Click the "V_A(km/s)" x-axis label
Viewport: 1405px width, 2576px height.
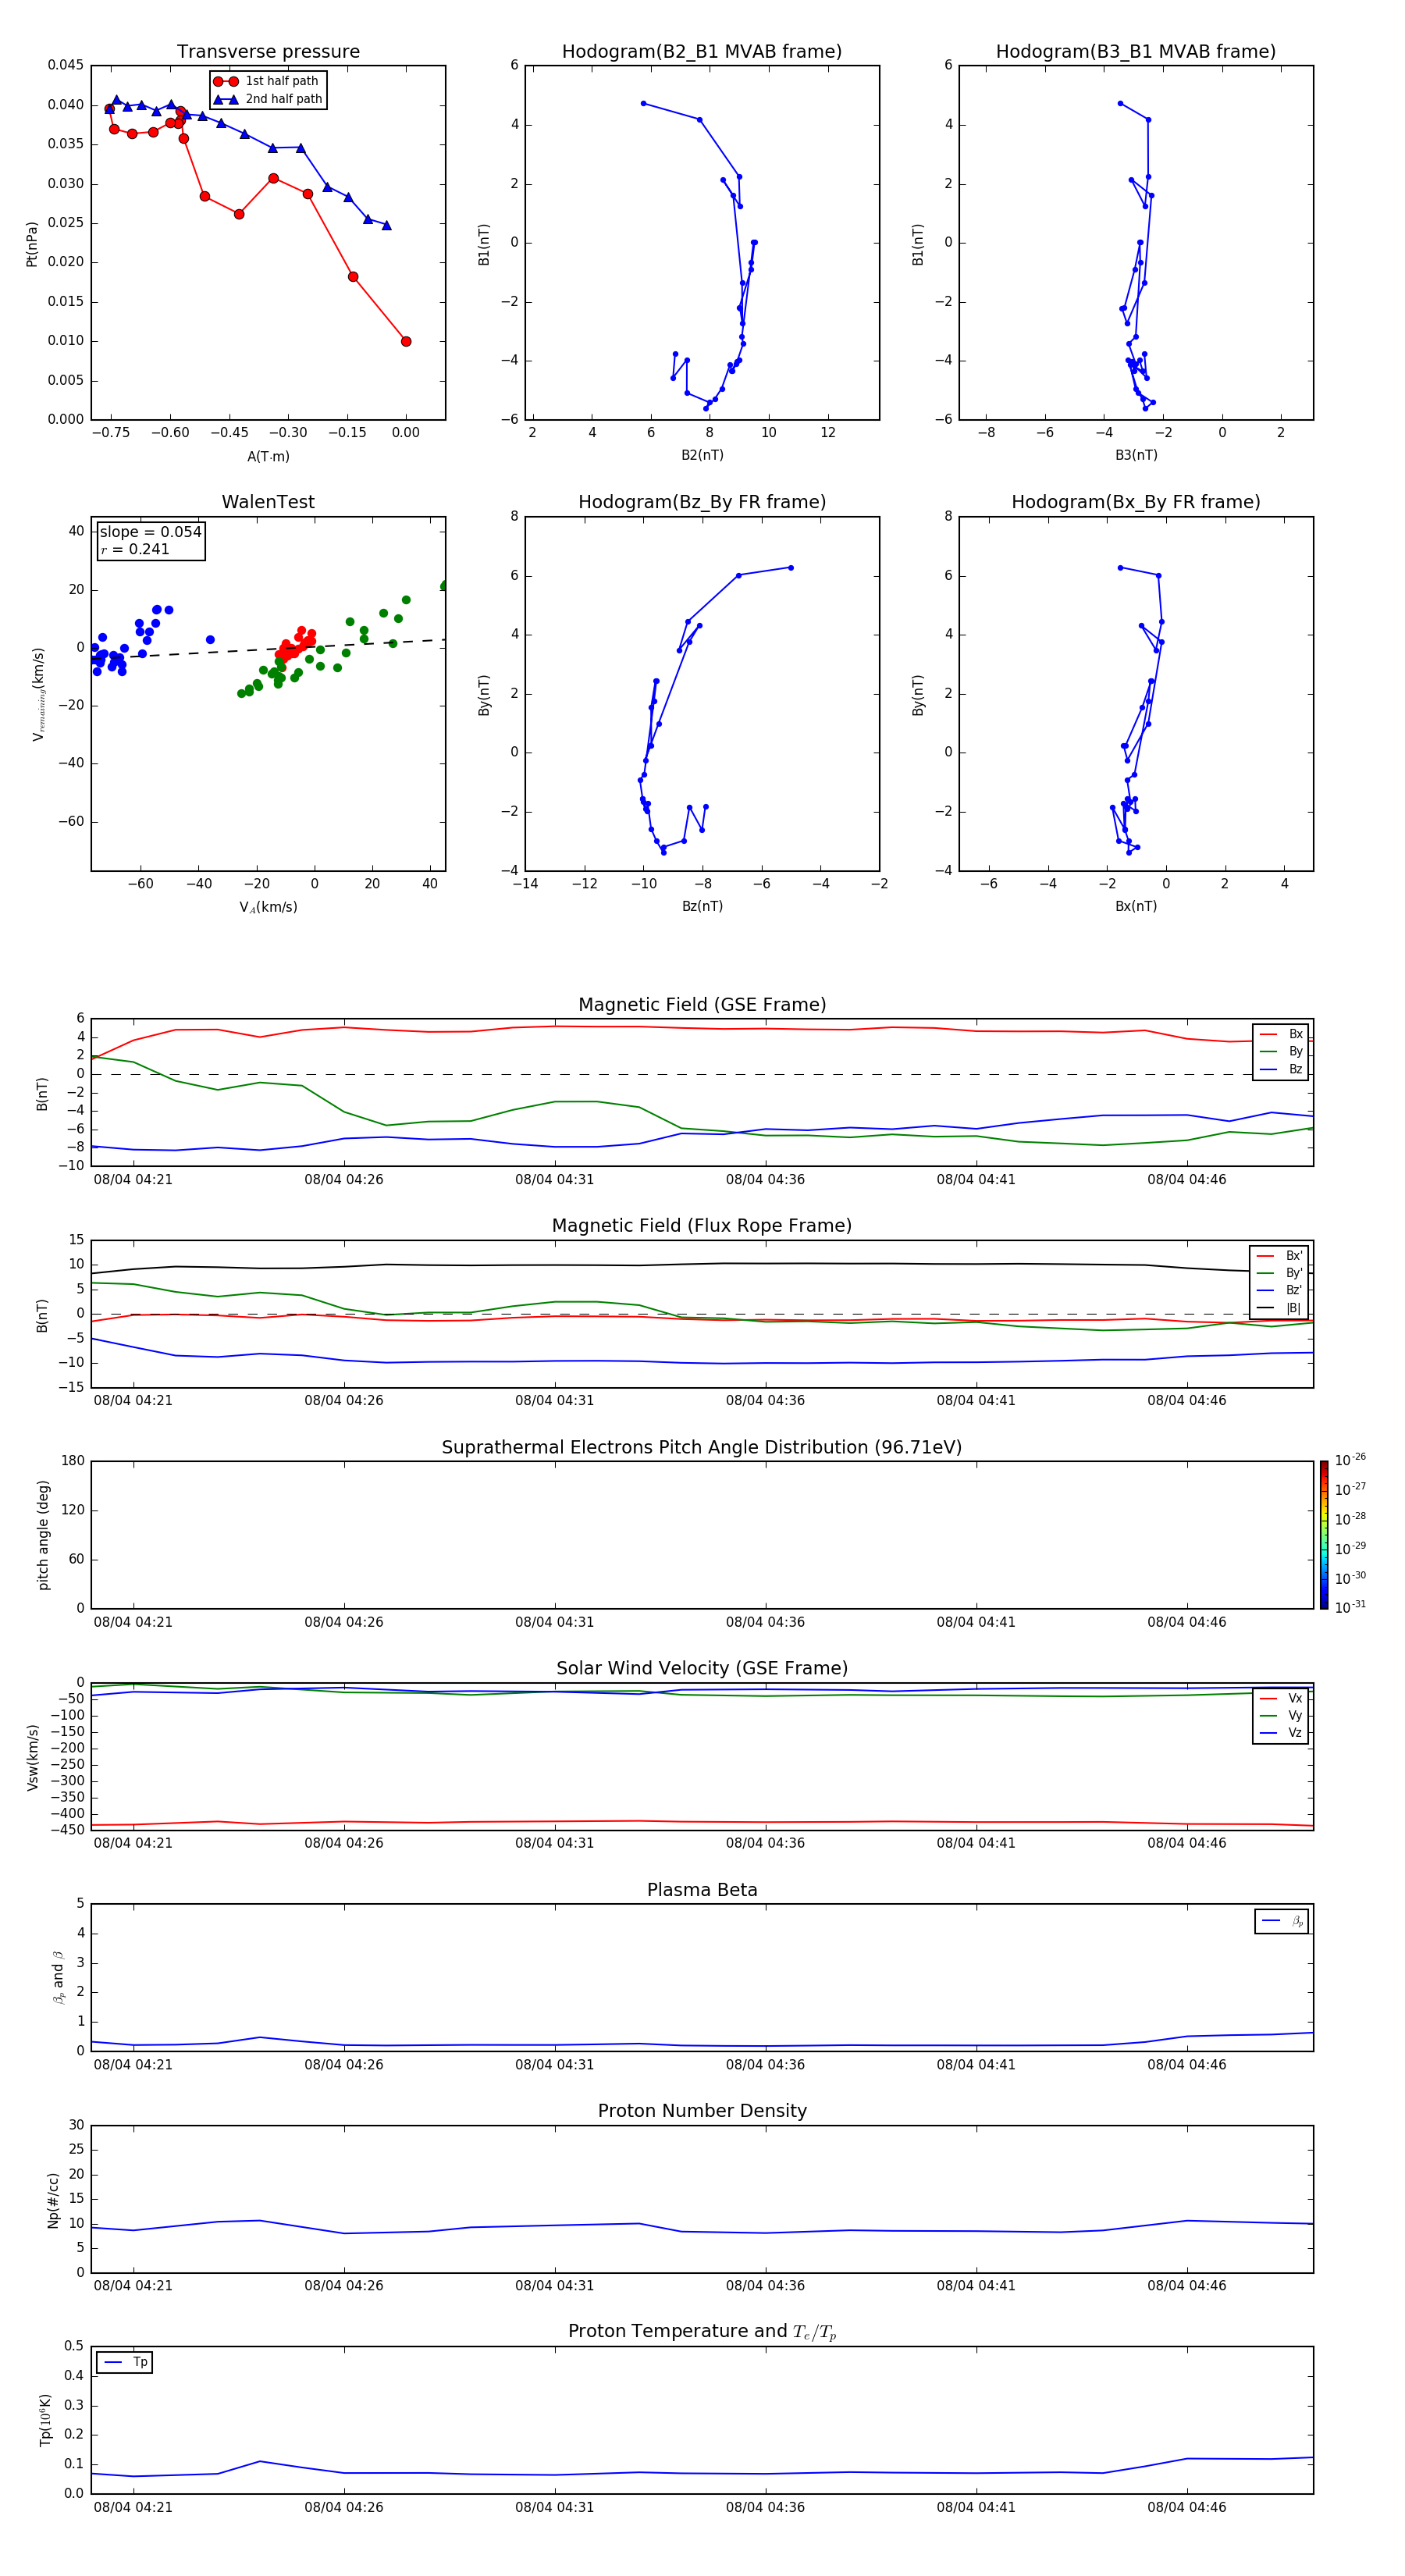click(268, 907)
